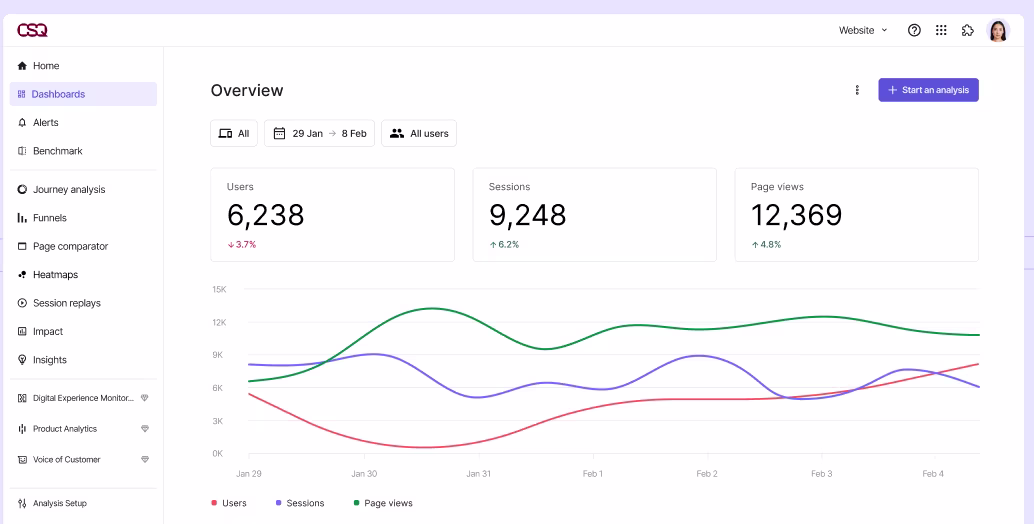Click the Page views metric card
Image resolution: width=1034 pixels, height=524 pixels.
[x=857, y=215]
